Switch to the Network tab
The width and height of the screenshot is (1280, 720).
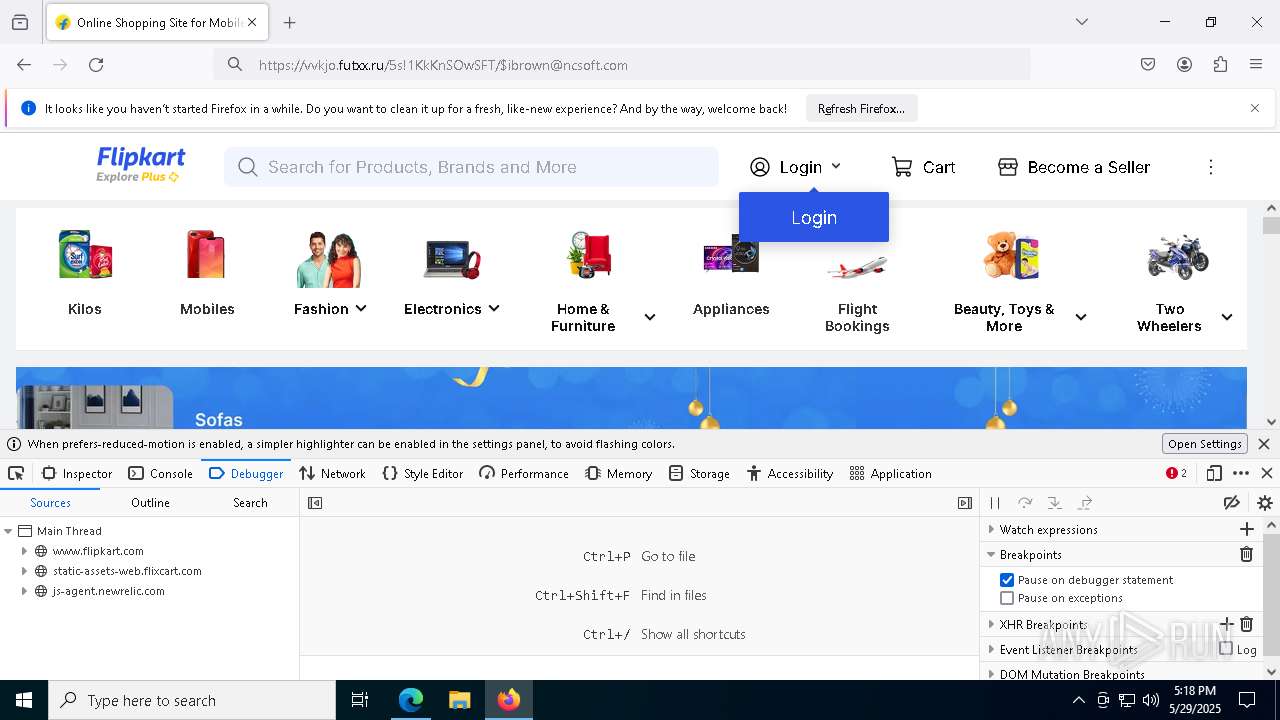point(333,473)
